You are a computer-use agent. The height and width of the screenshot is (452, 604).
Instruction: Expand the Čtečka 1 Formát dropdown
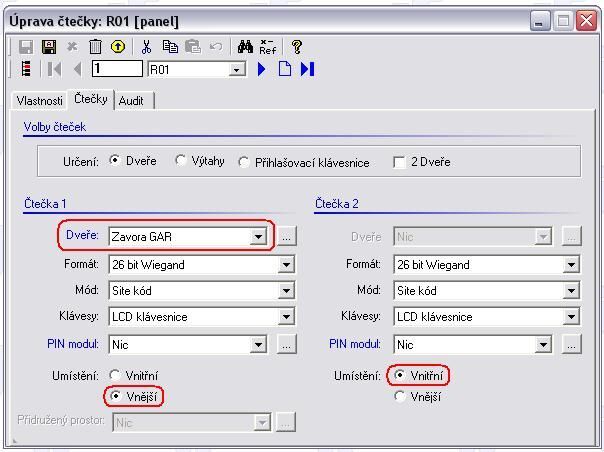pos(286,265)
